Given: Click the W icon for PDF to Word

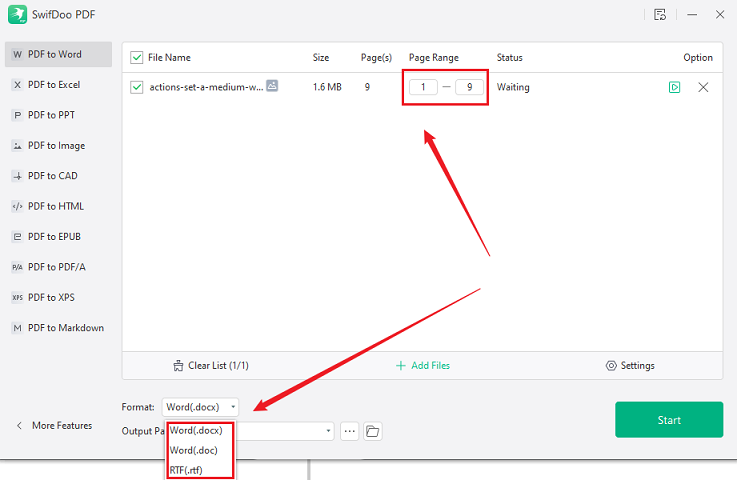Looking at the screenshot, I should (17, 55).
